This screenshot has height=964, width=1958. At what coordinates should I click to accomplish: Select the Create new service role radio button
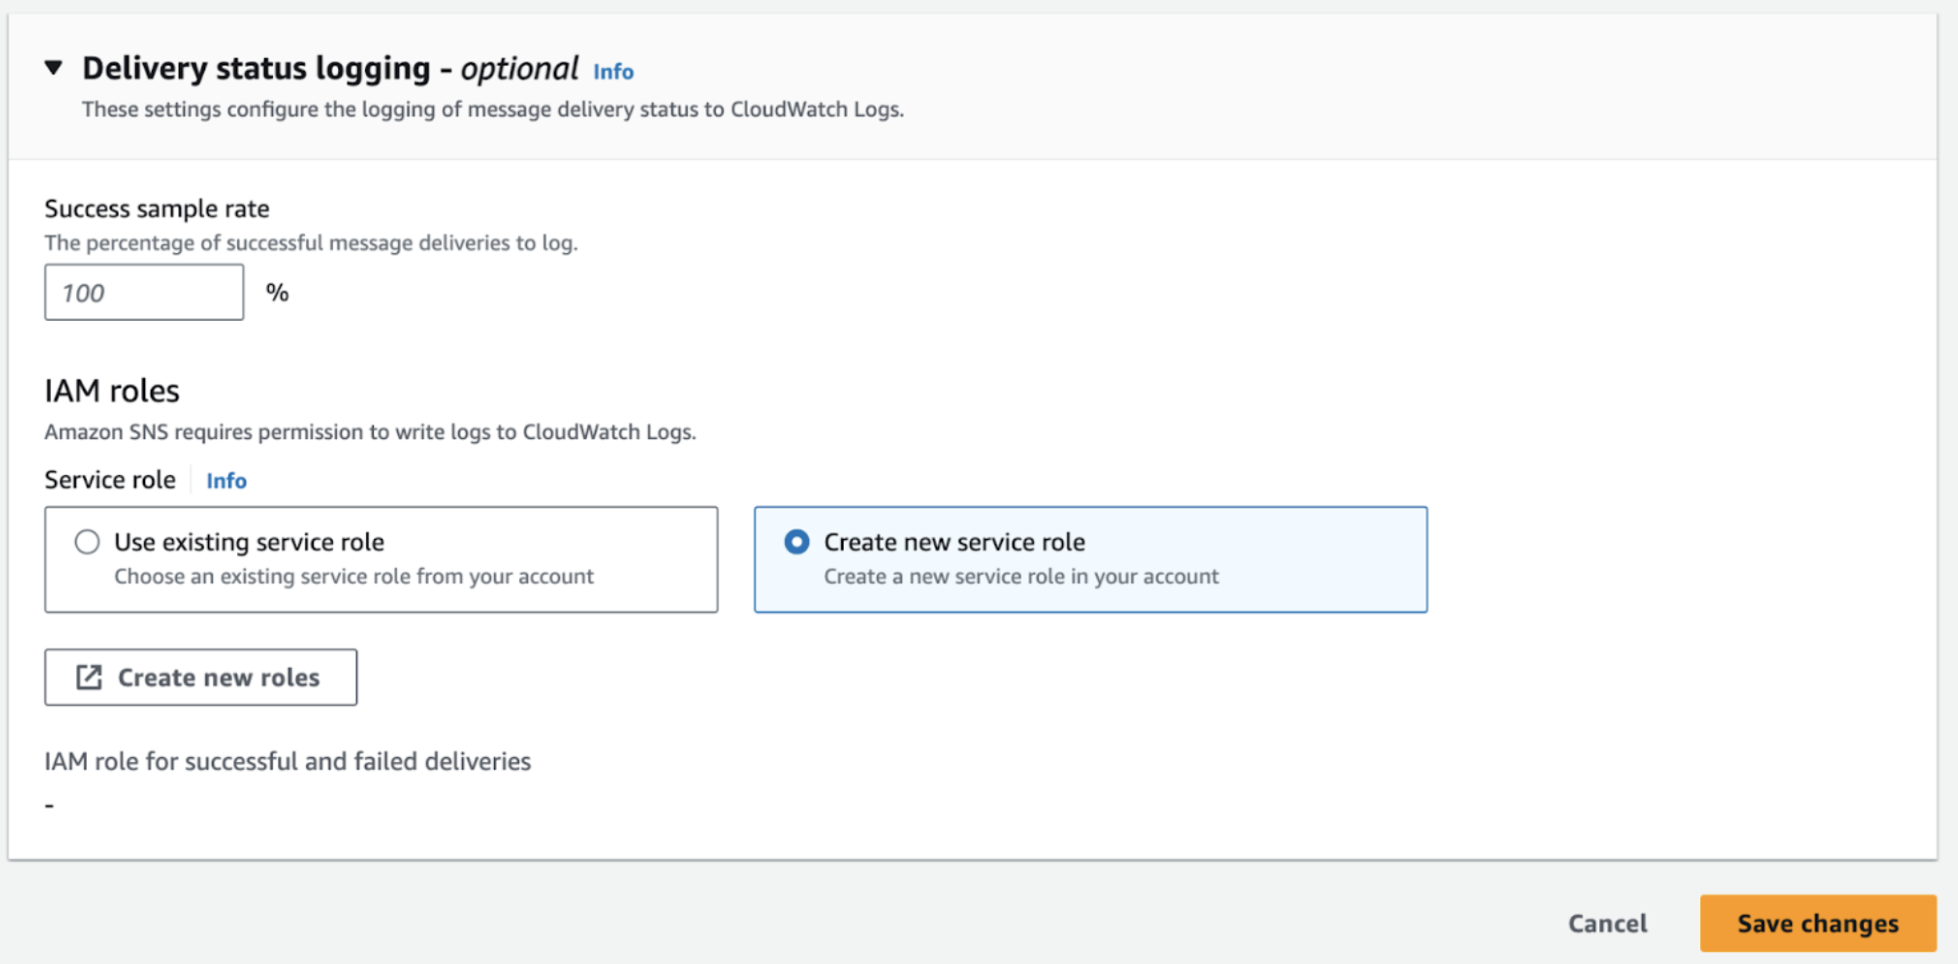(797, 542)
